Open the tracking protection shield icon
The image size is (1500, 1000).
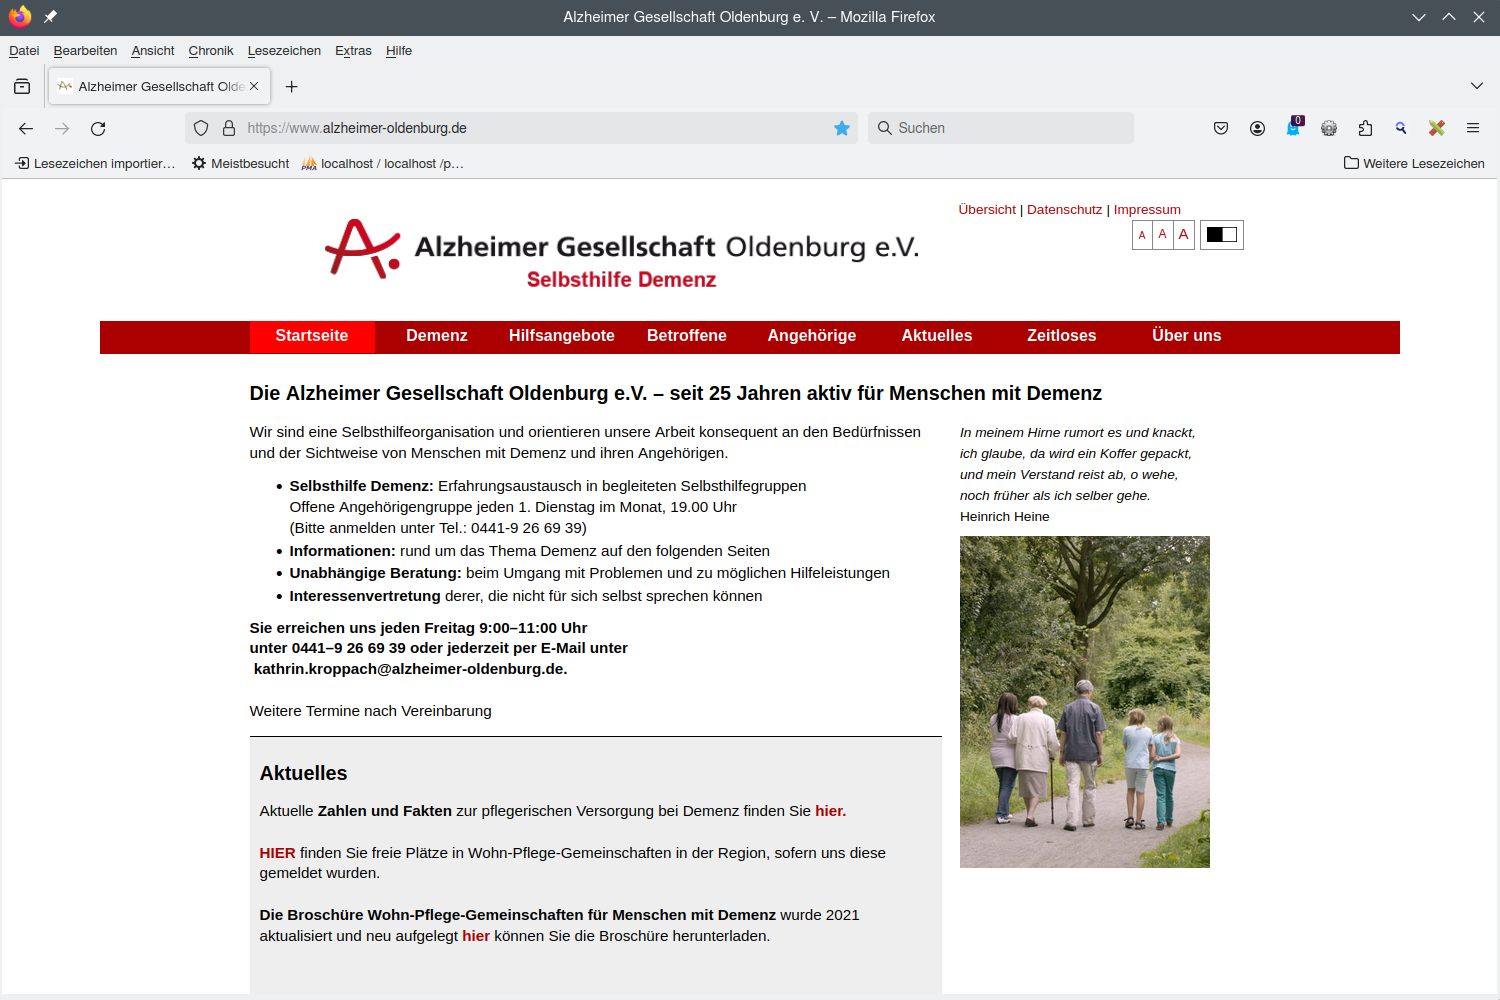(x=201, y=128)
